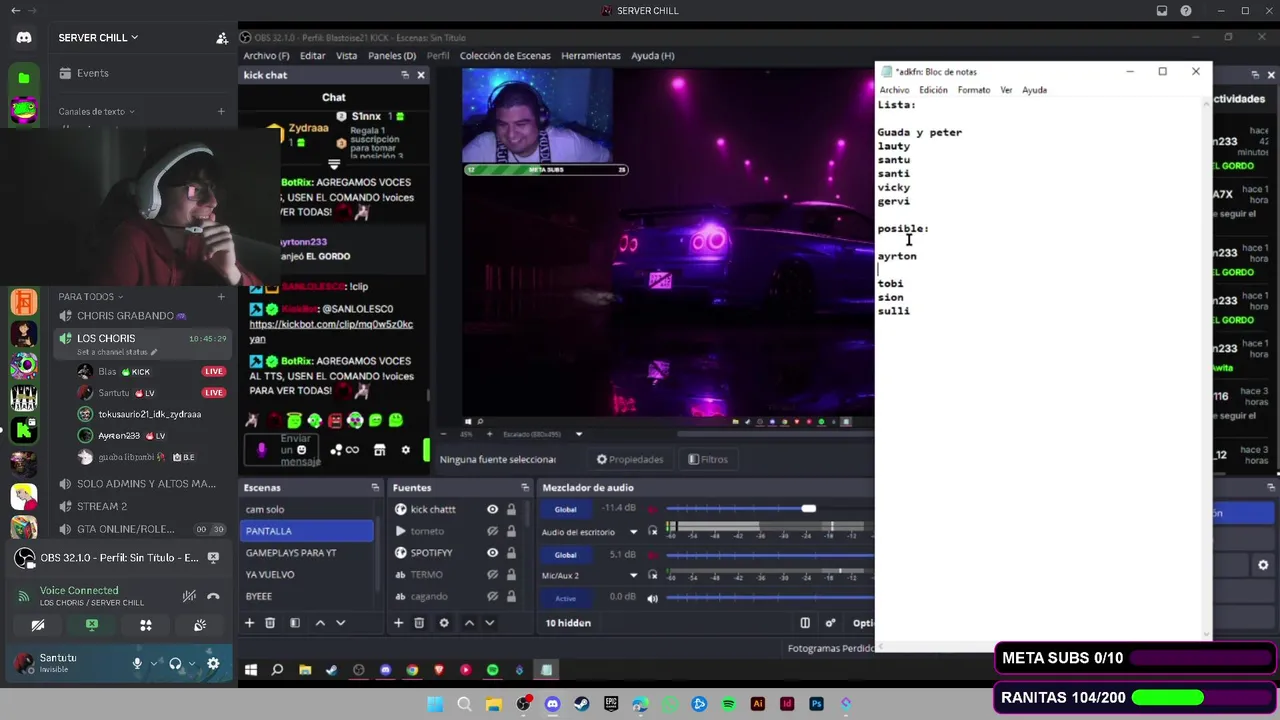Open OBS Herramientas menu
The height and width of the screenshot is (720, 1280).
click(591, 56)
